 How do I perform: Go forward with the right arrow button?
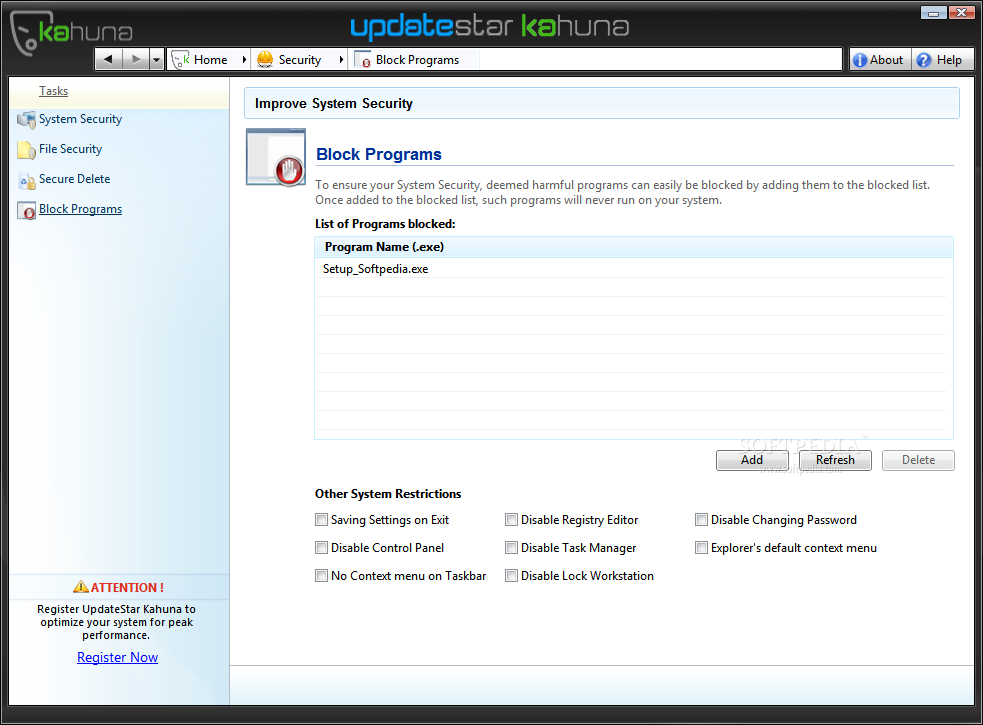[x=136, y=59]
